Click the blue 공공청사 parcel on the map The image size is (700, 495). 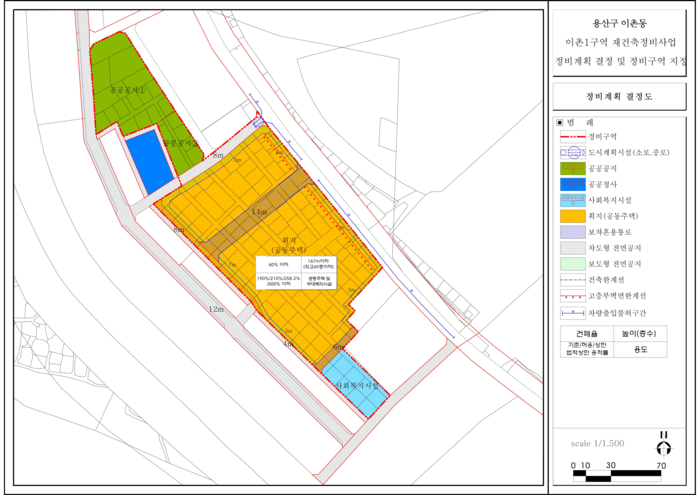(x=150, y=161)
